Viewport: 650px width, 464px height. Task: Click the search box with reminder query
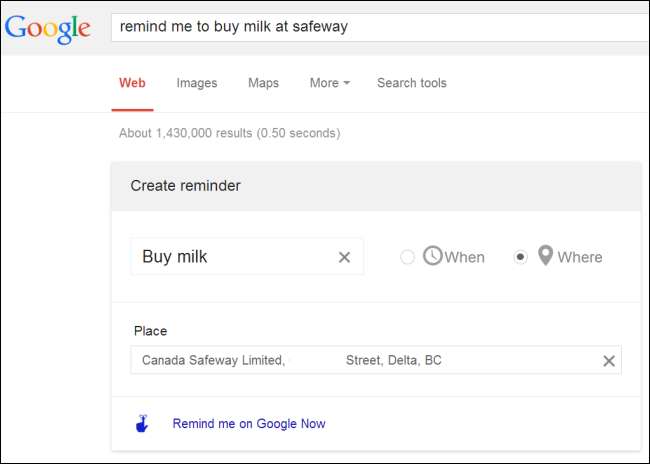380,27
